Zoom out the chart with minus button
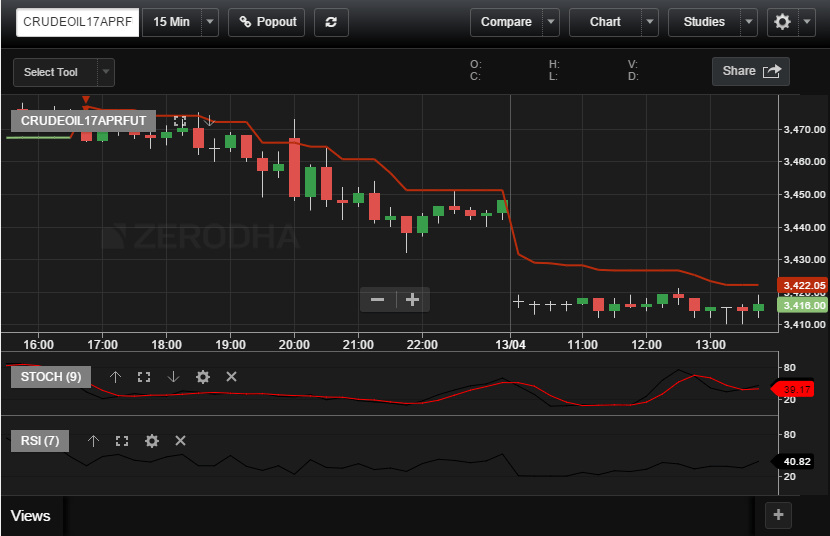 click(378, 299)
